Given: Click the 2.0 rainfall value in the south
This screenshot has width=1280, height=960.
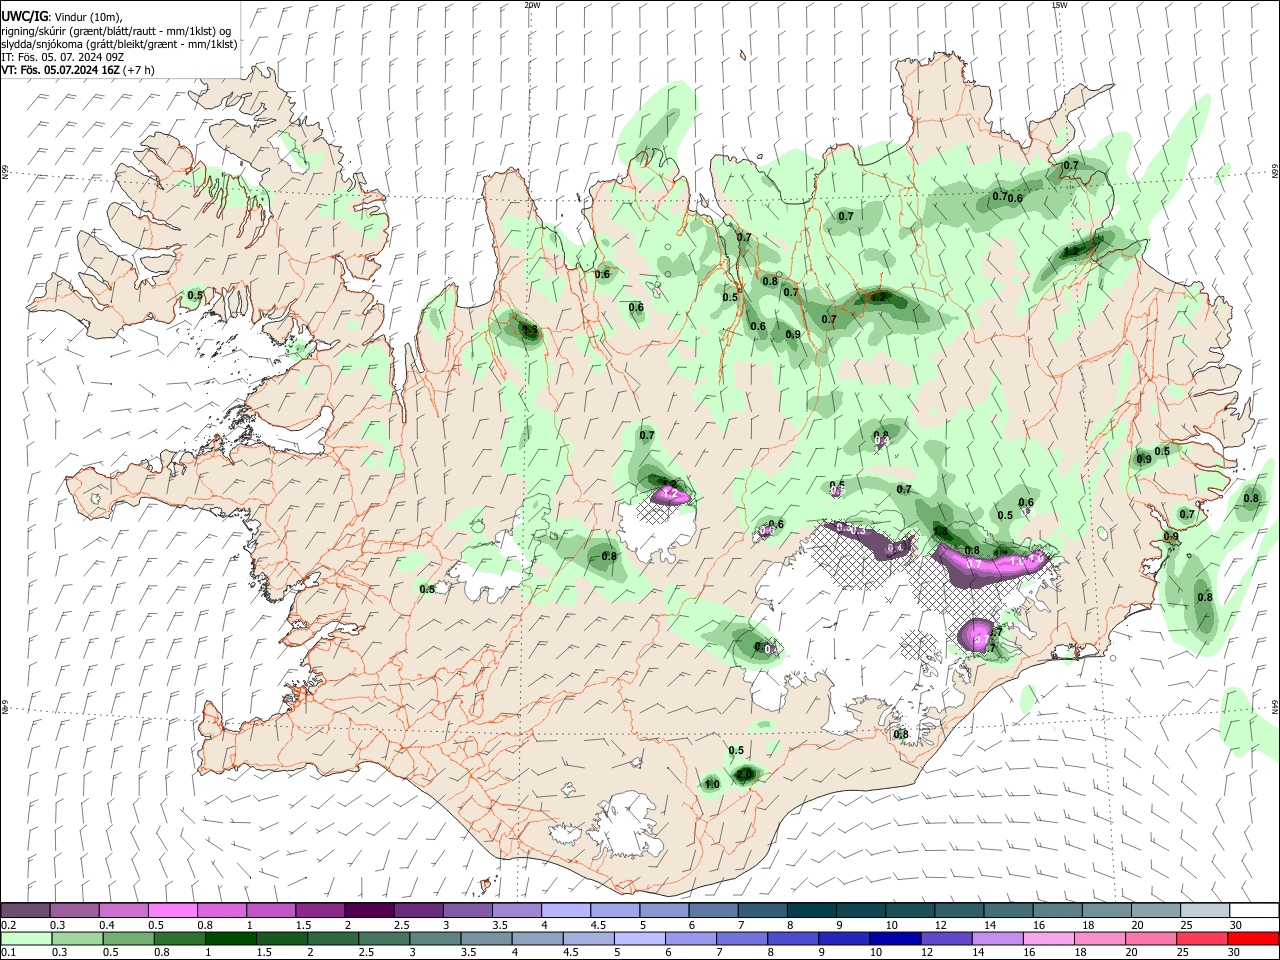Looking at the screenshot, I should coord(744,775).
